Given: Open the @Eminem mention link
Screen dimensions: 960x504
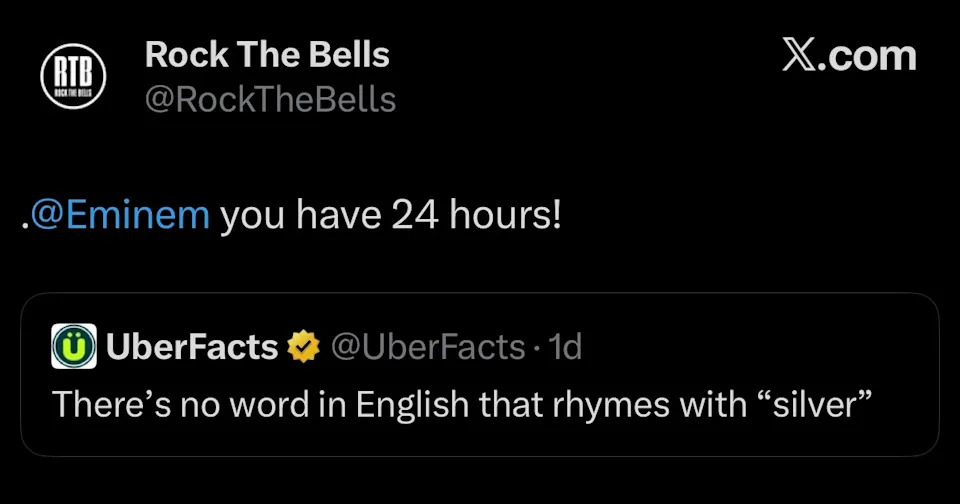Looking at the screenshot, I should [x=120, y=215].
